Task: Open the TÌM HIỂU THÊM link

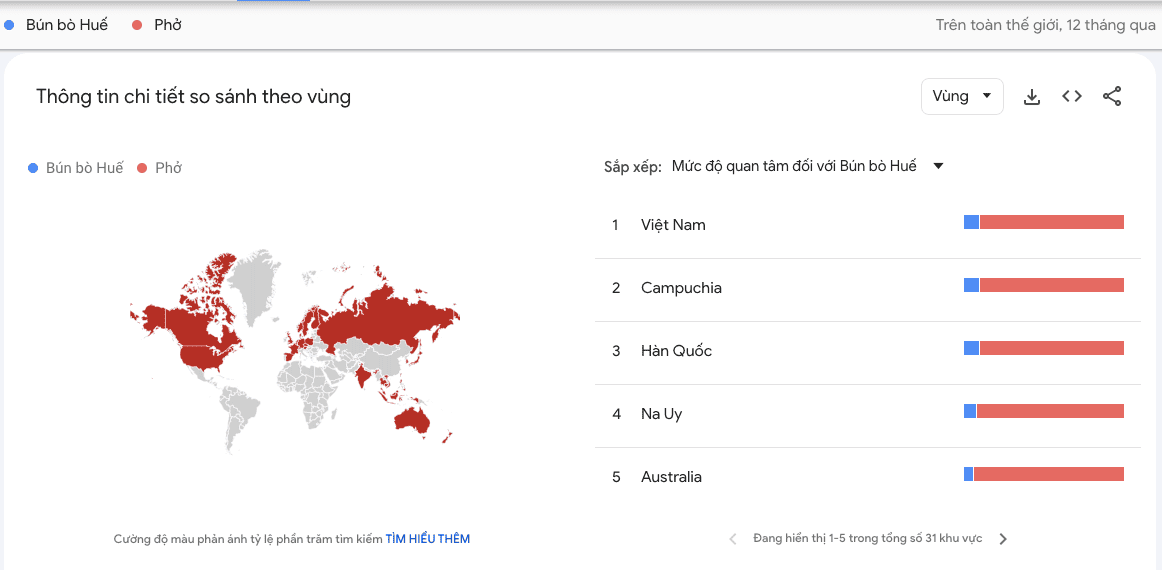Action: point(428,539)
